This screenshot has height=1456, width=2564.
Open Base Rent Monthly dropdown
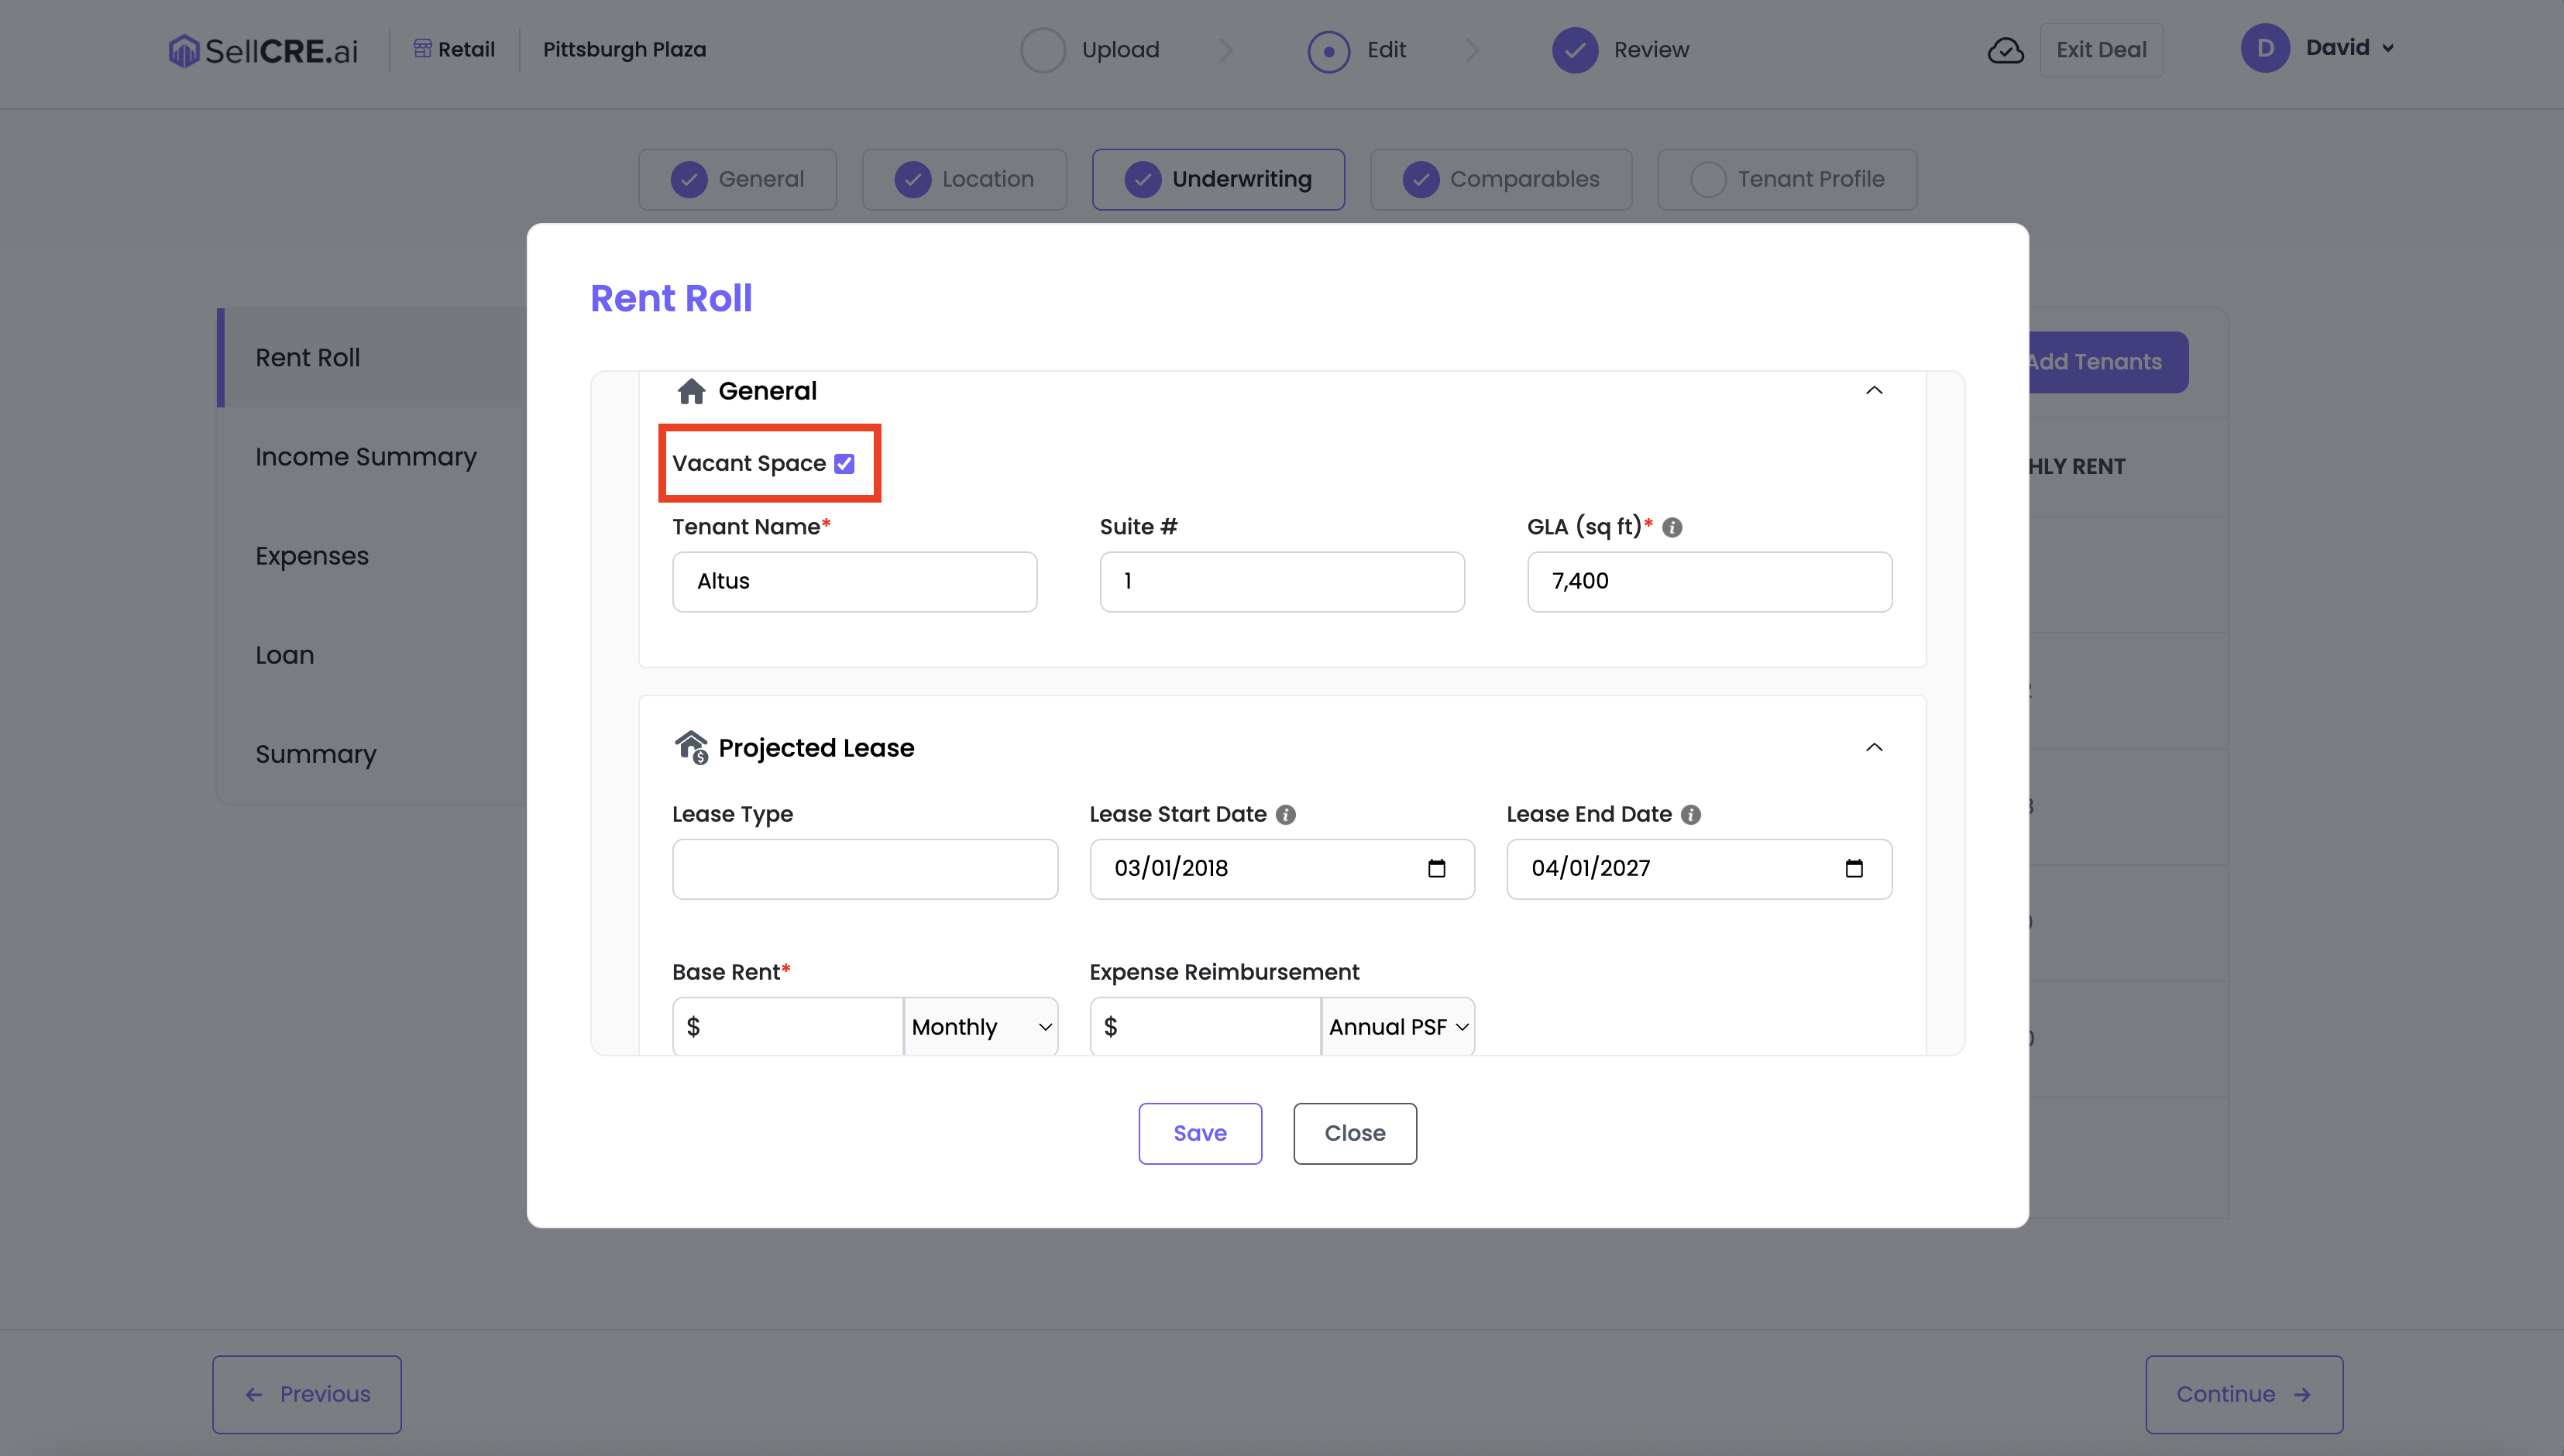click(x=980, y=1027)
